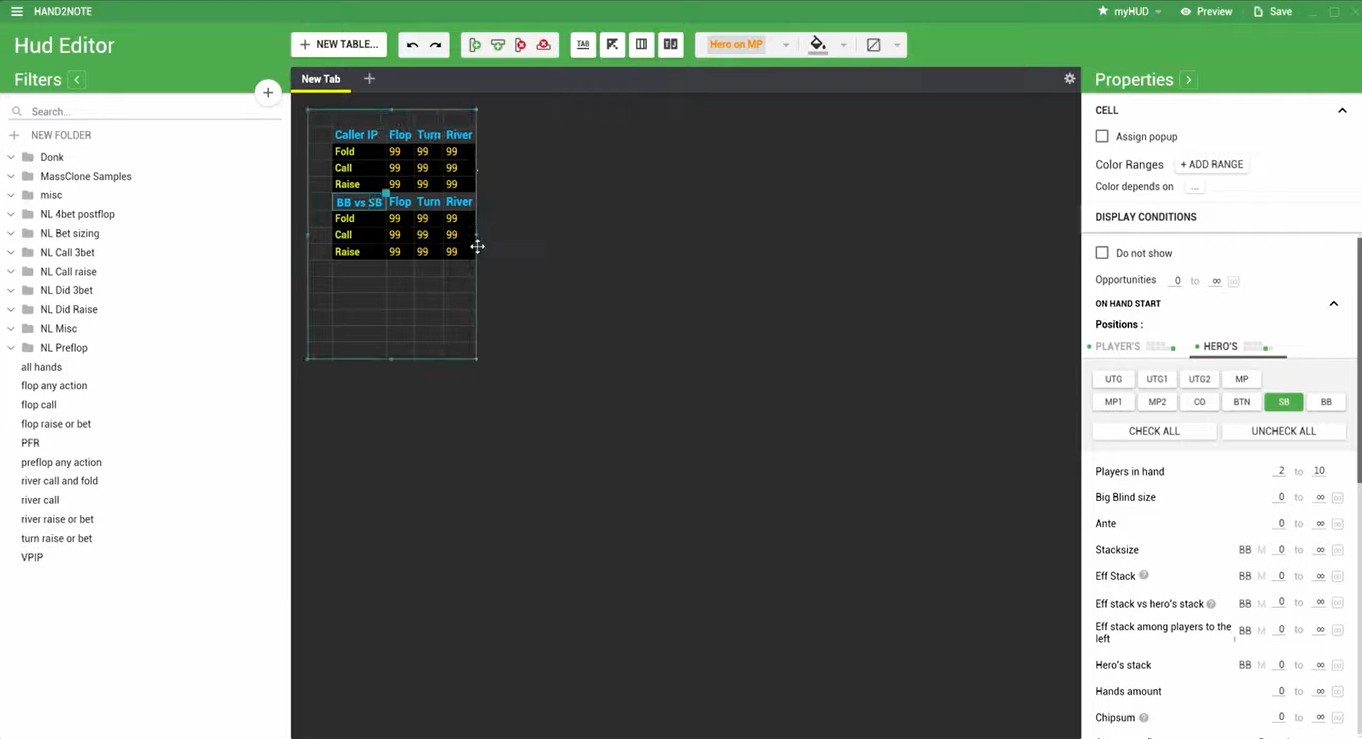The image size is (1362, 739).
Task: Click infinity toggle icon in Ante row
Action: pyautogui.click(x=1337, y=524)
